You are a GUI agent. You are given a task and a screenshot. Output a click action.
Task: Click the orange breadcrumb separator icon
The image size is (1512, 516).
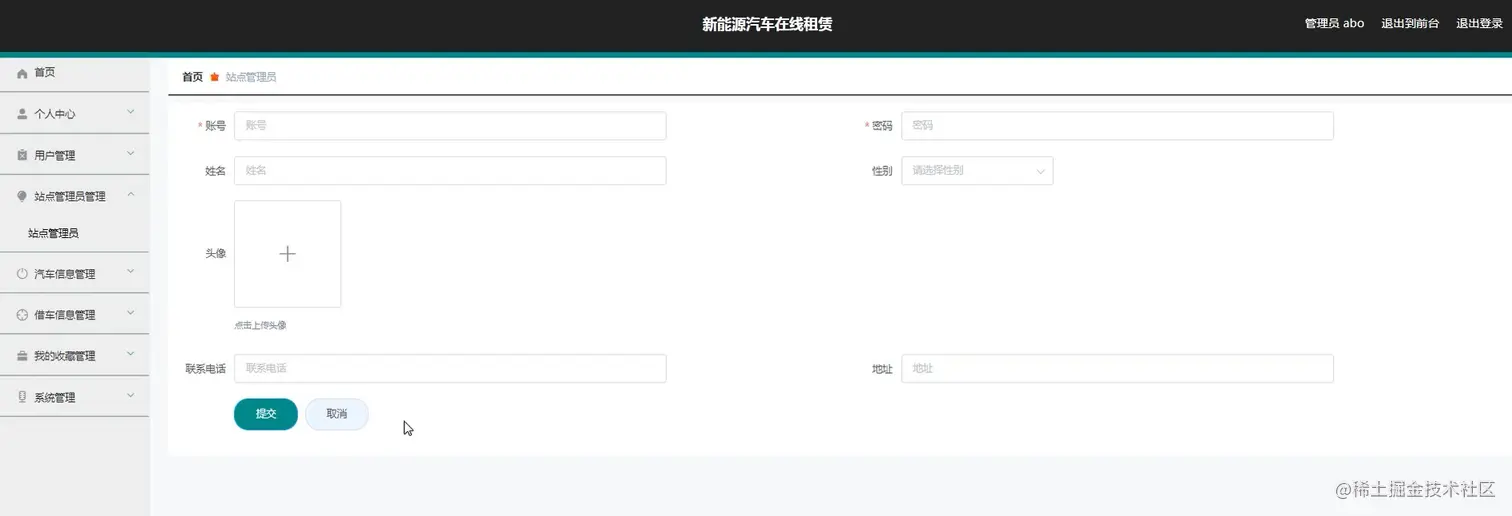214,77
